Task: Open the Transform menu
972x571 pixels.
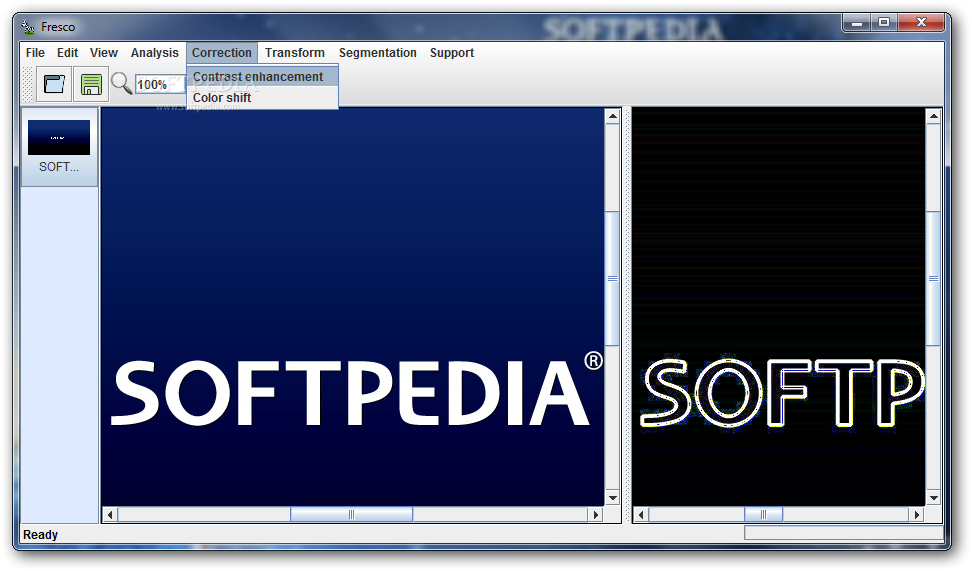Action: (x=294, y=53)
